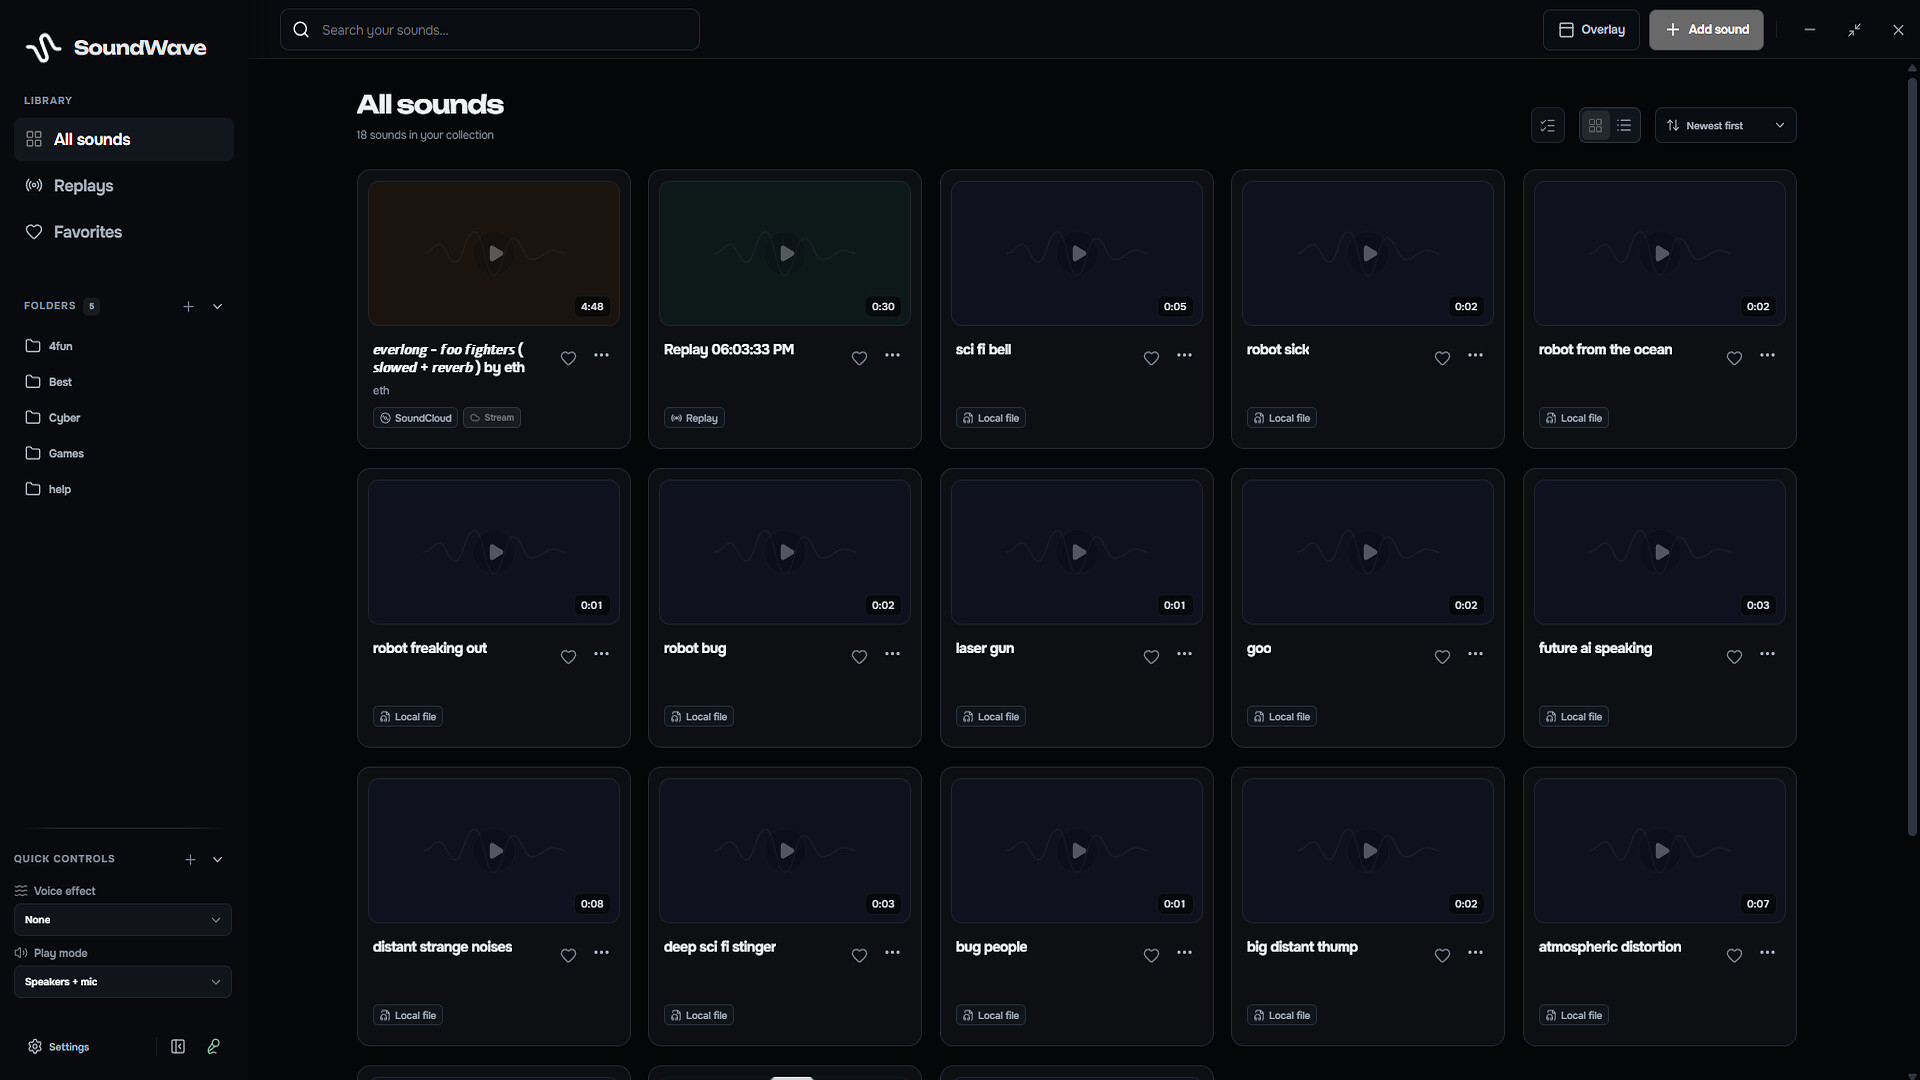Click the Add sound button
Image resolution: width=1920 pixels, height=1080 pixels.
pos(1706,30)
